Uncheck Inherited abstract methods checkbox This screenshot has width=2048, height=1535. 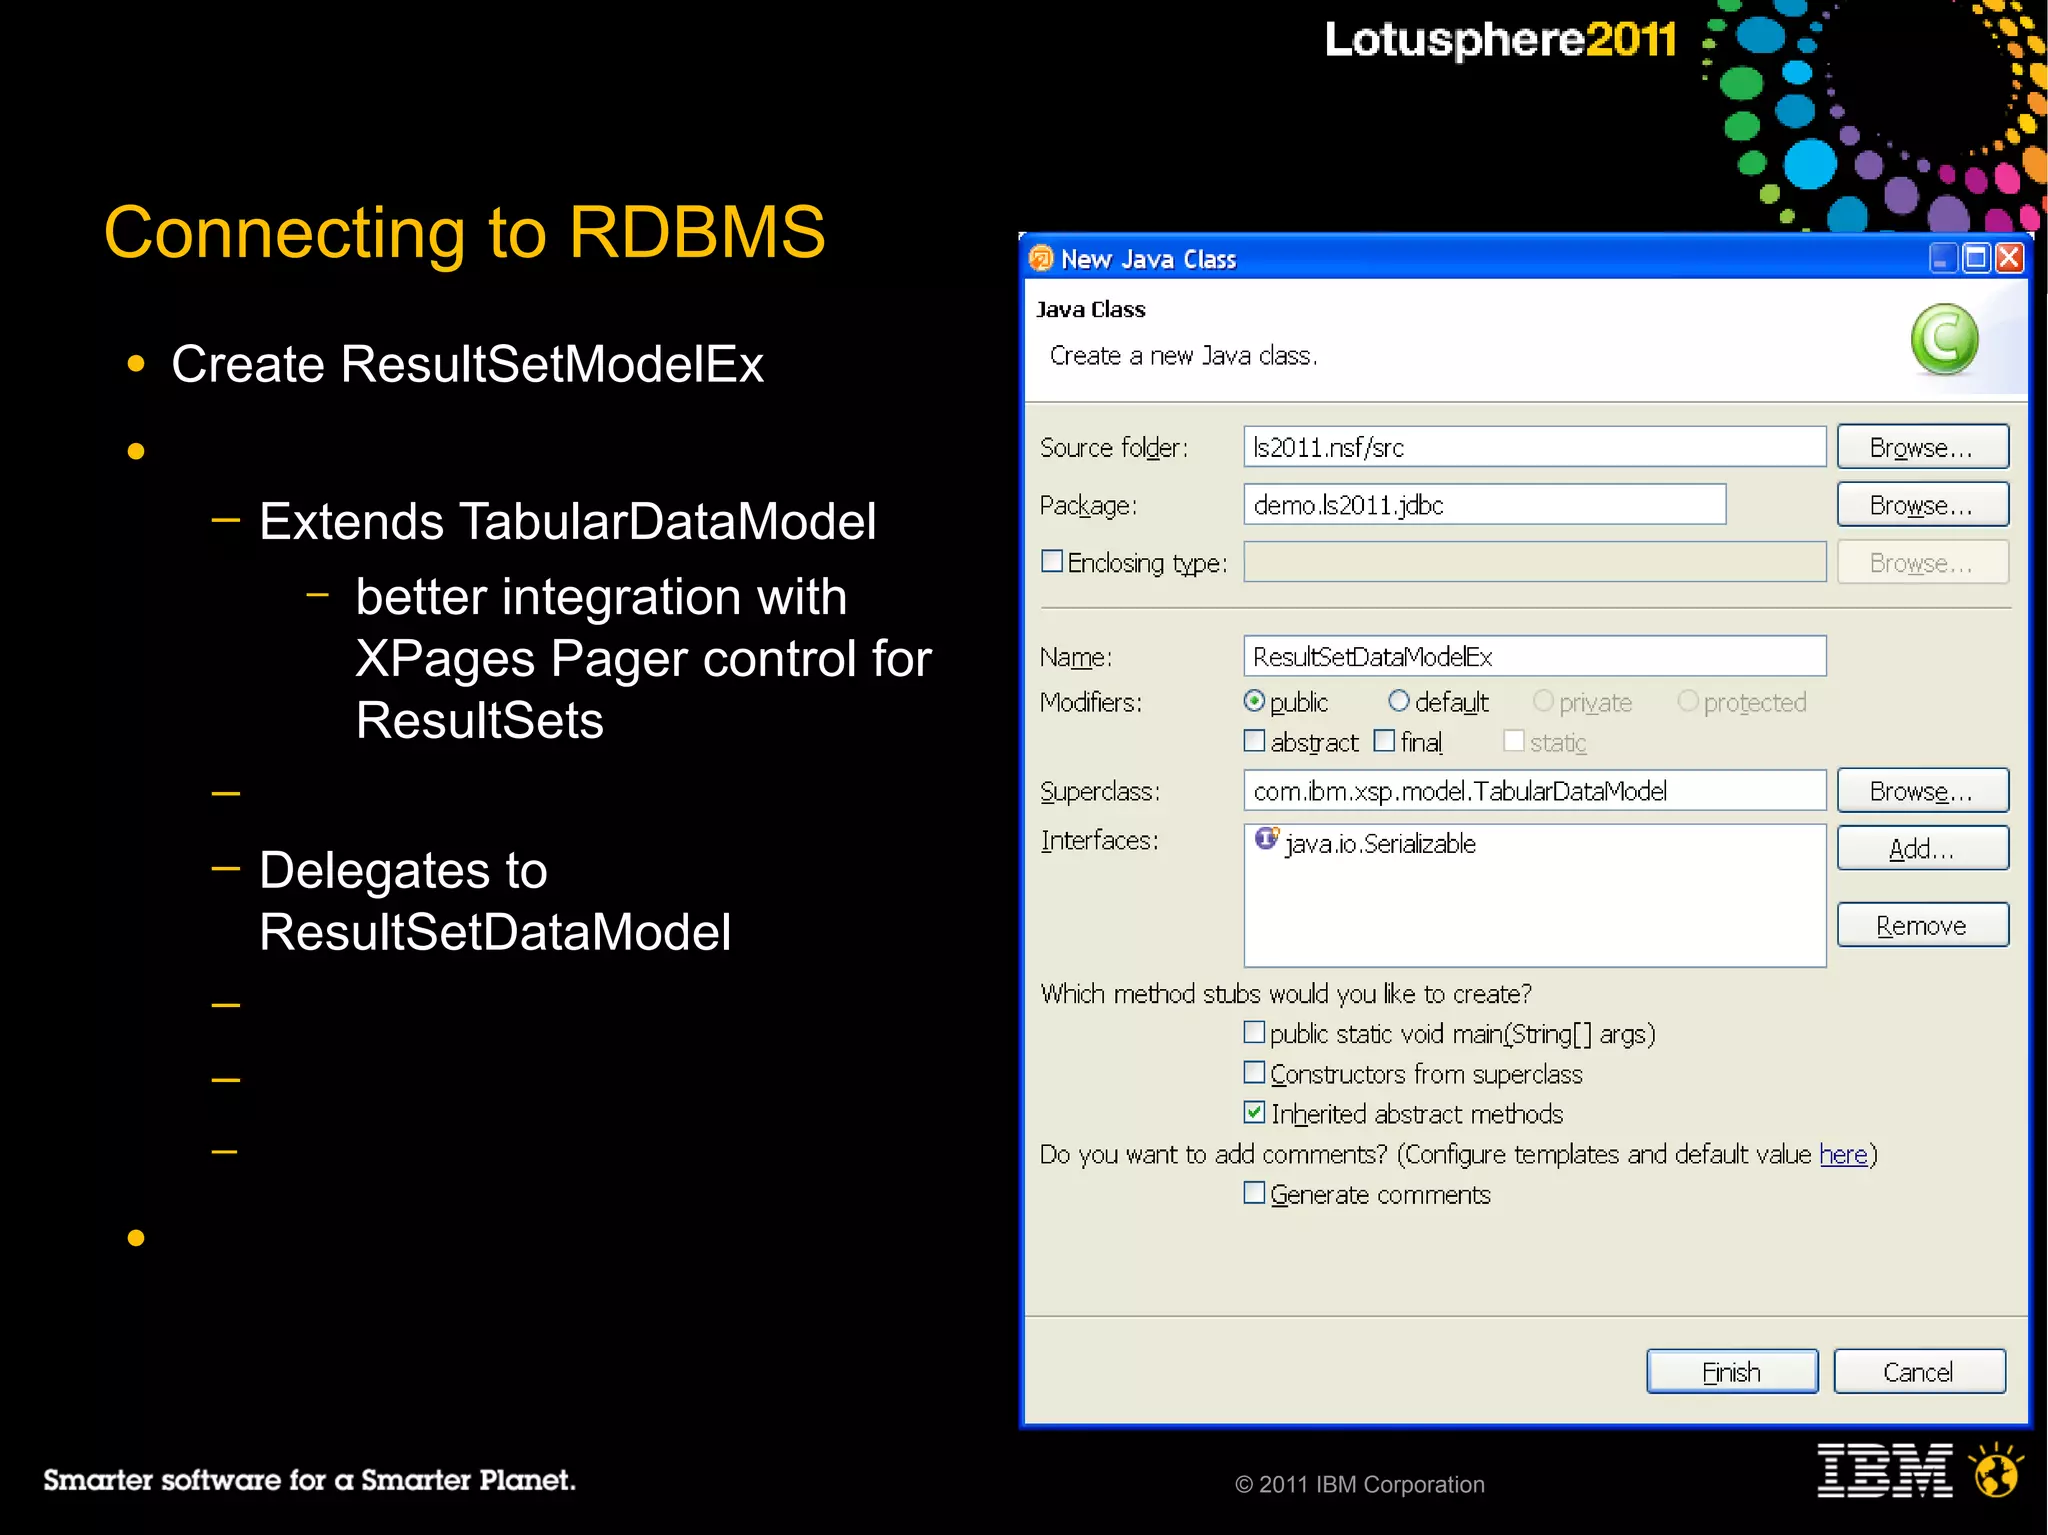(x=1254, y=1112)
